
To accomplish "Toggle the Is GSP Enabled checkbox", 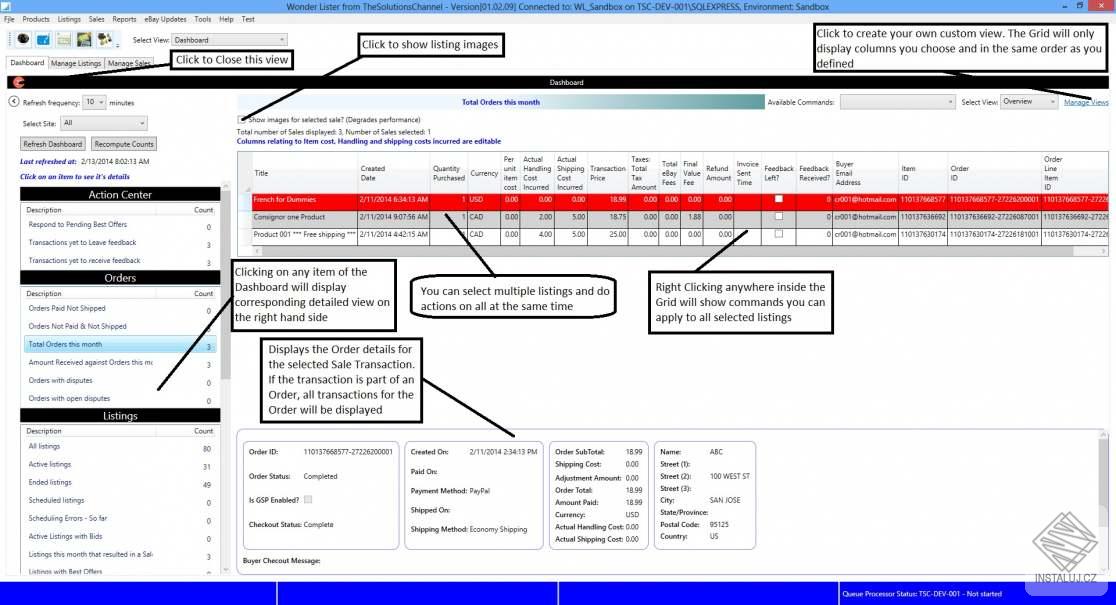I will (x=308, y=500).
